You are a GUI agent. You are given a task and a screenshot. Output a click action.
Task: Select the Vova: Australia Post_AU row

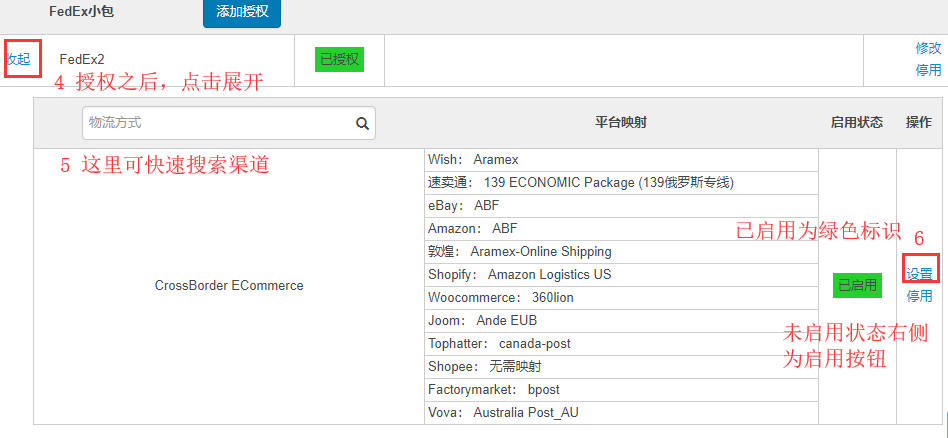coord(621,413)
